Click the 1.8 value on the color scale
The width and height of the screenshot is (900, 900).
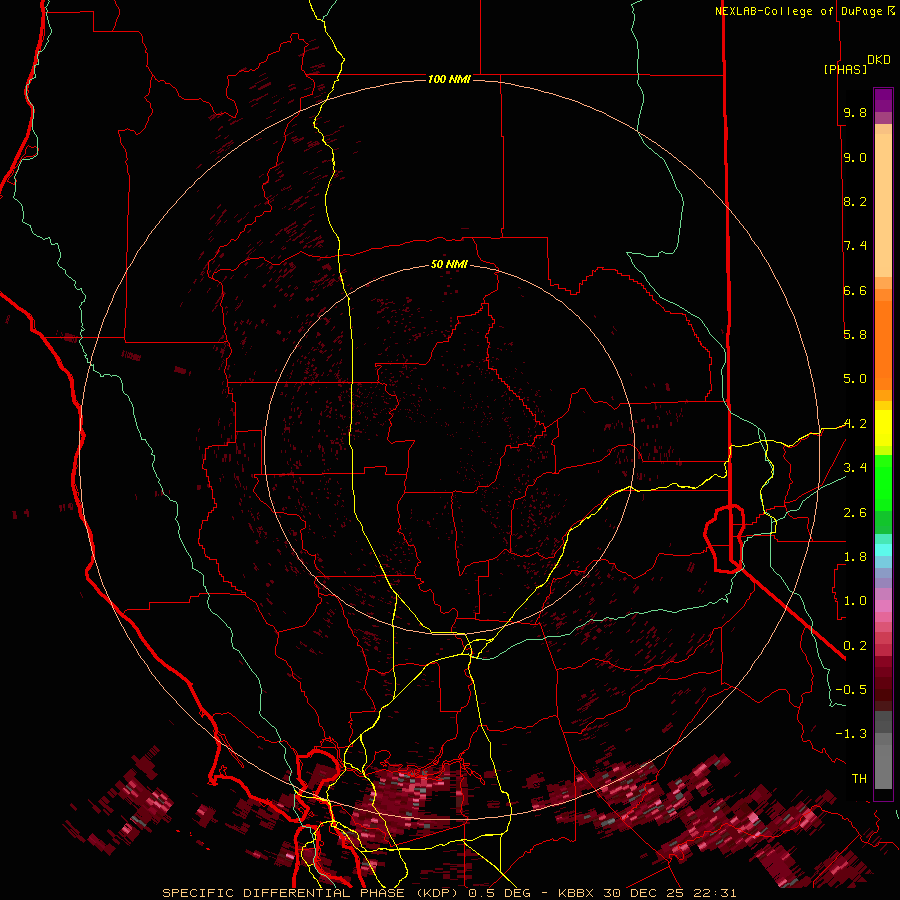tap(855, 557)
